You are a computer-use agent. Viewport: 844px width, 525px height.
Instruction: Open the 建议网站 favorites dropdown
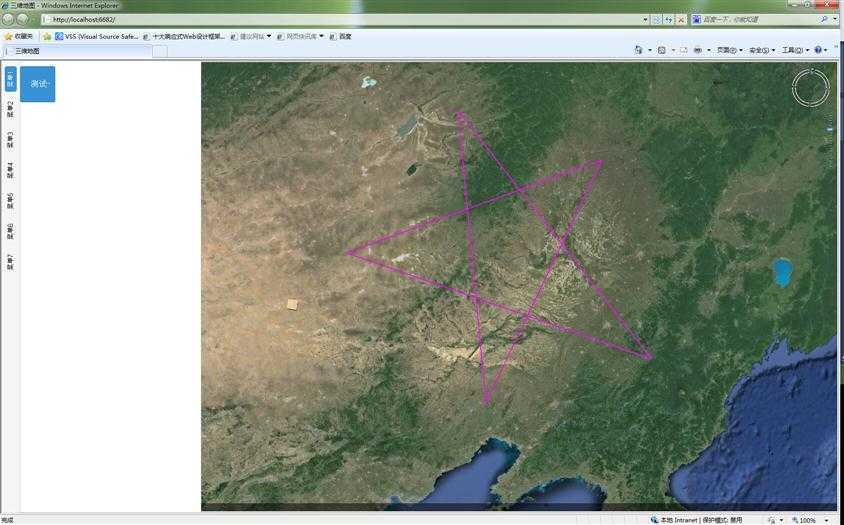(x=251, y=37)
